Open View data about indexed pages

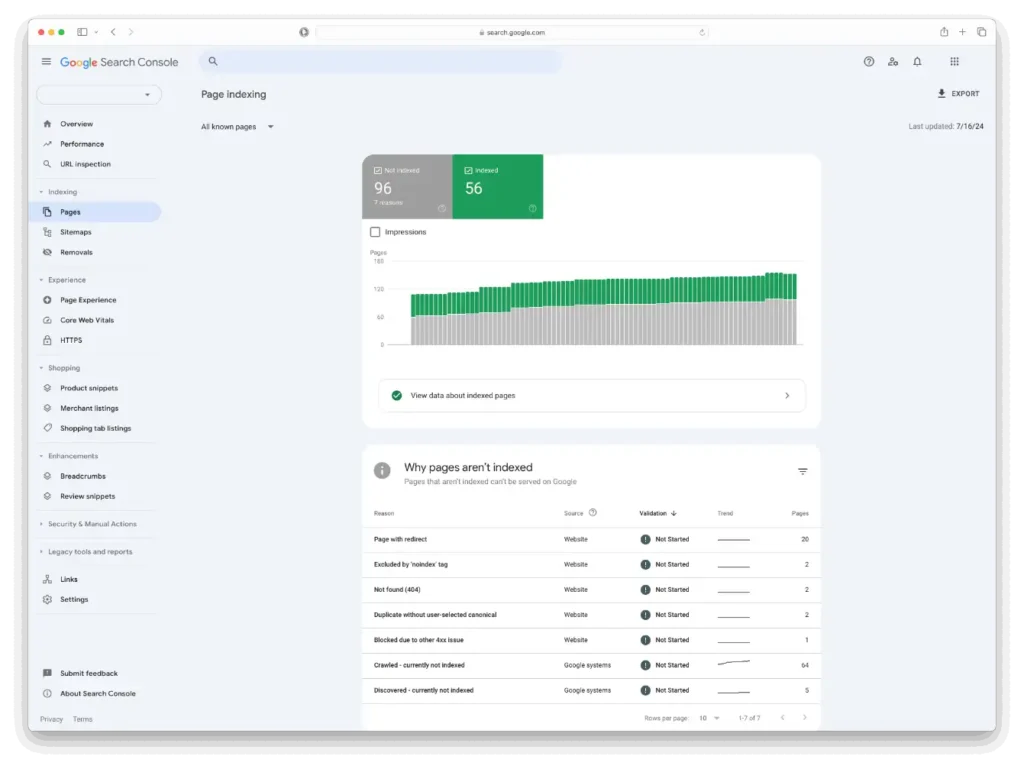[592, 396]
